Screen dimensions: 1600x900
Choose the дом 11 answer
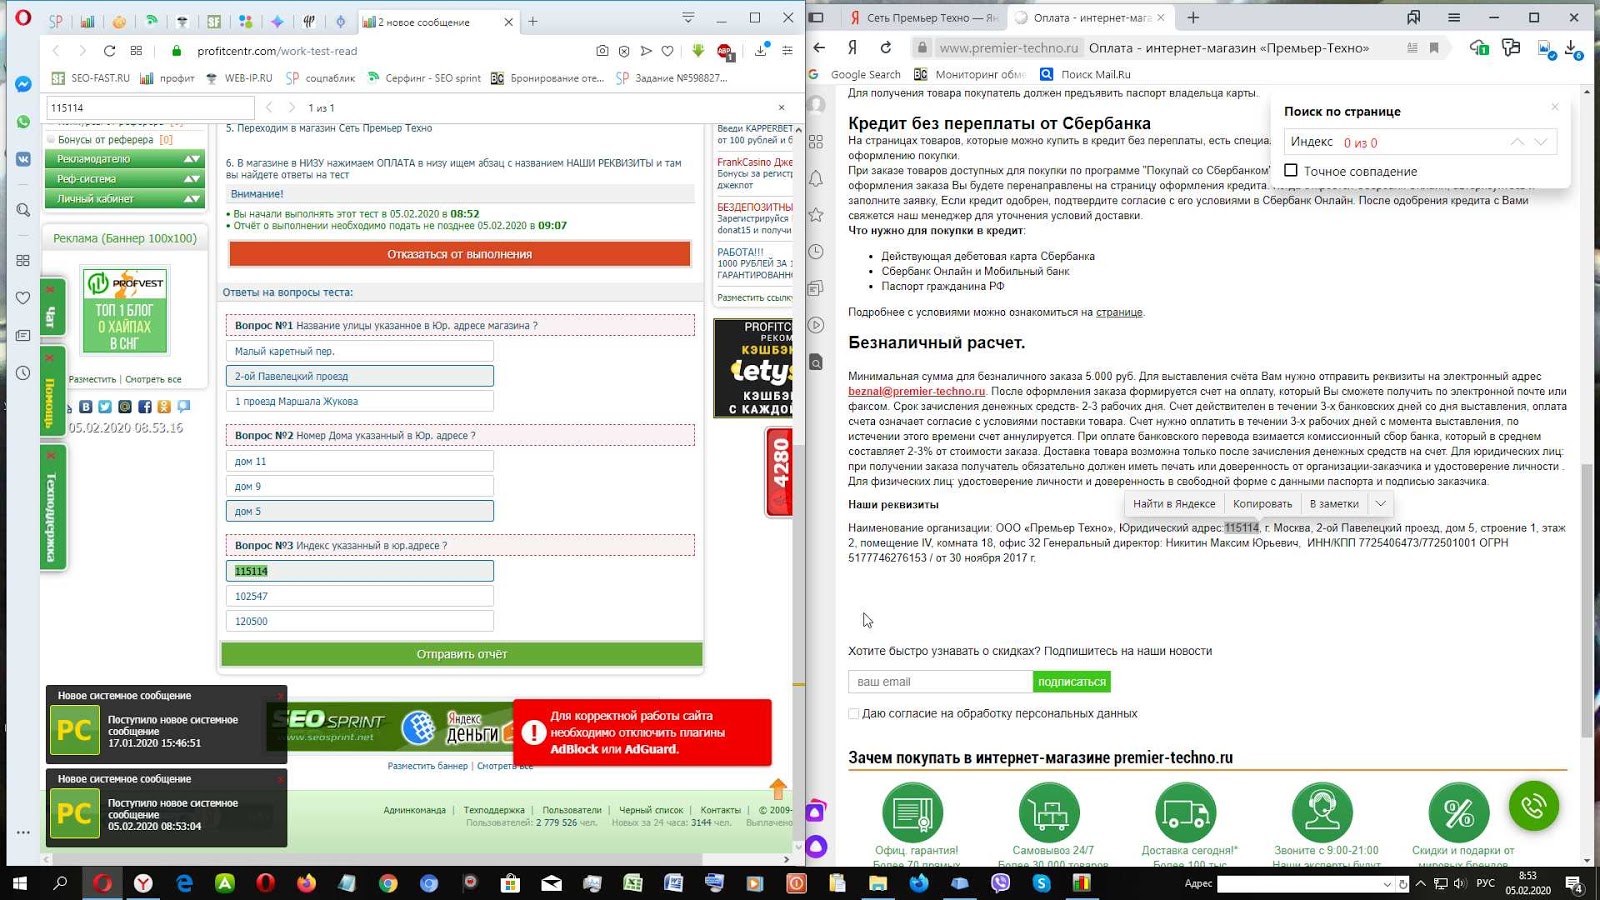(359, 461)
